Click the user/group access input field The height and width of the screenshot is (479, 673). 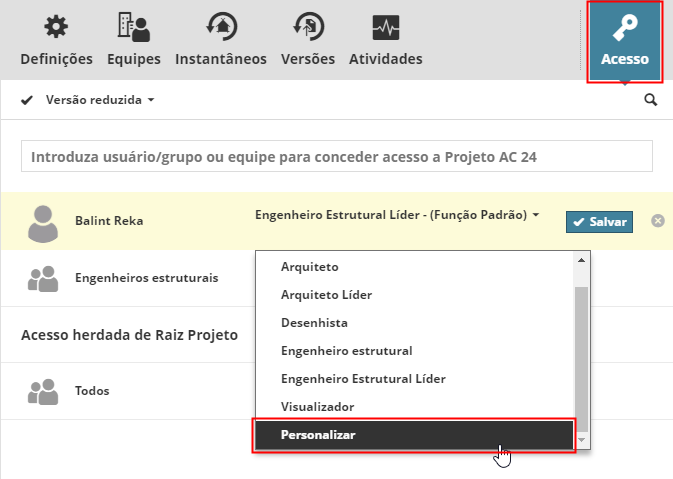[336, 157]
